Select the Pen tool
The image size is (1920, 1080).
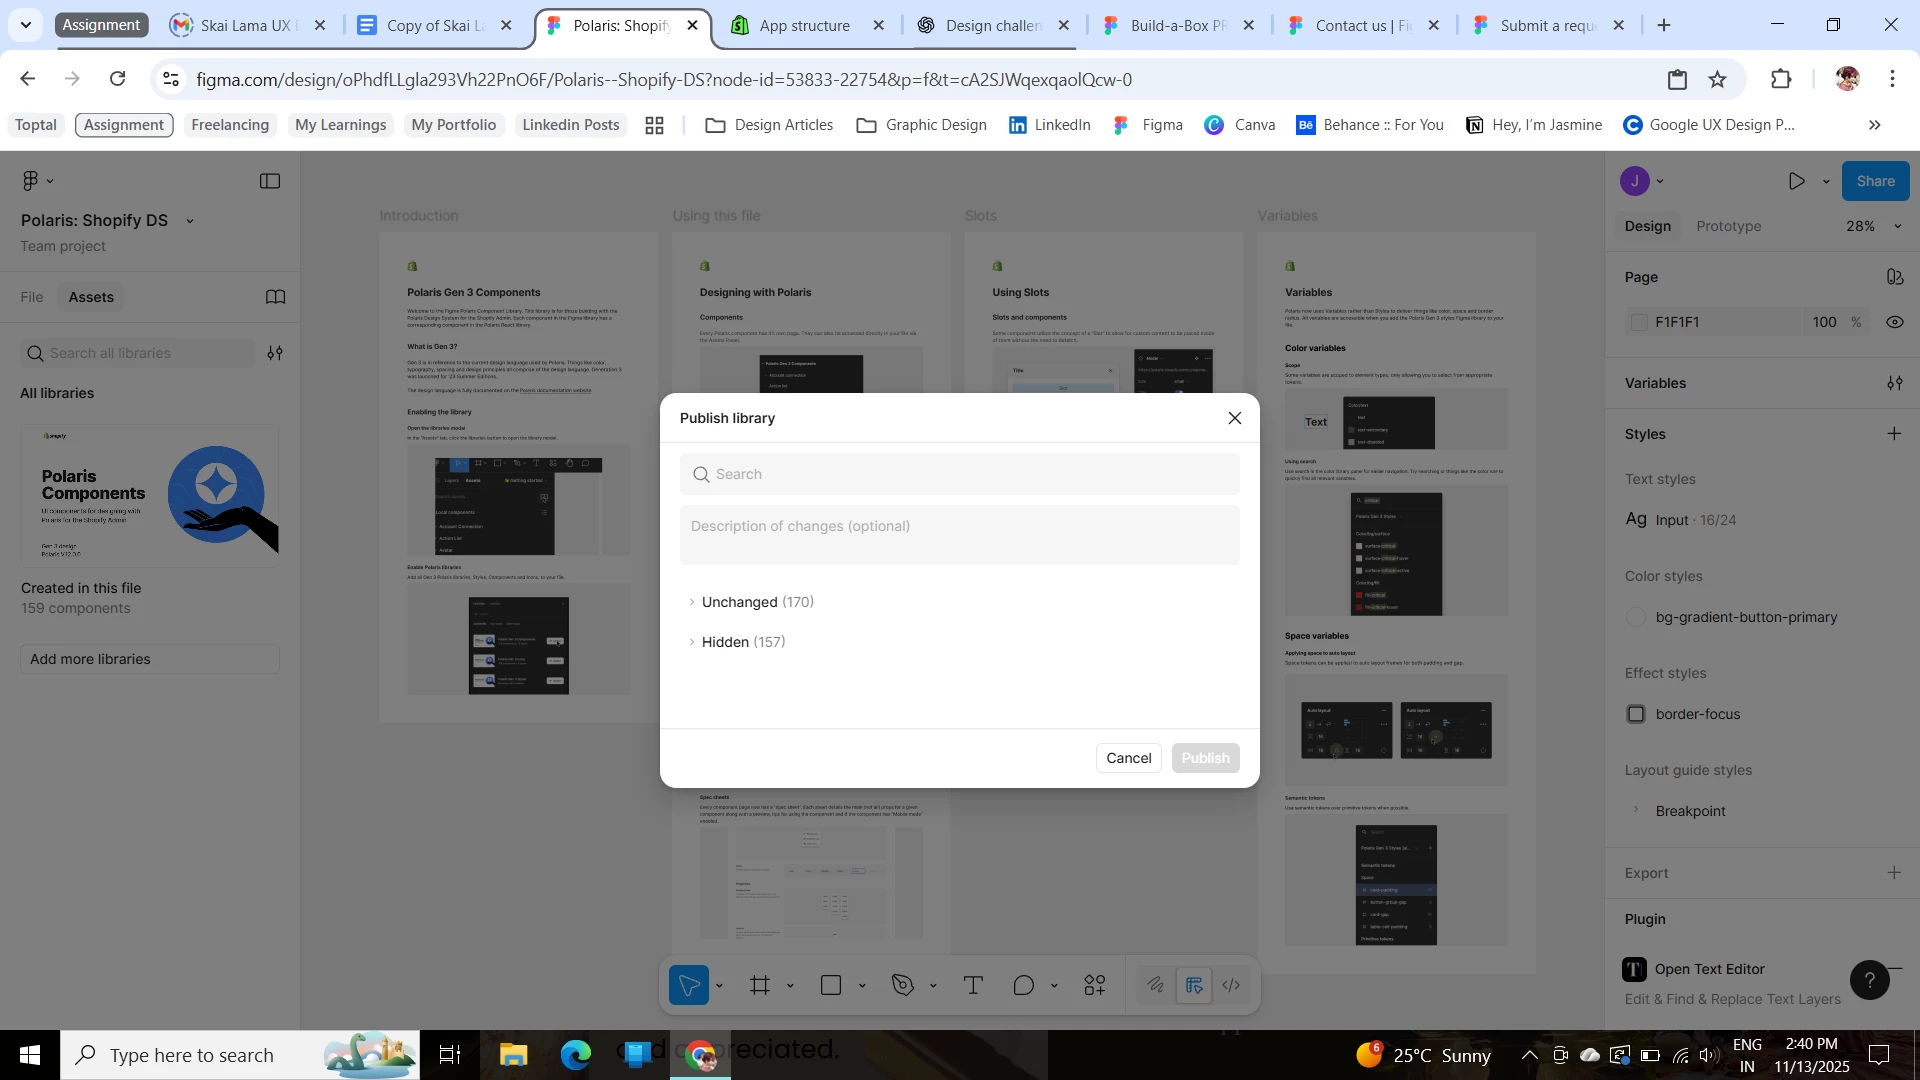click(x=903, y=986)
